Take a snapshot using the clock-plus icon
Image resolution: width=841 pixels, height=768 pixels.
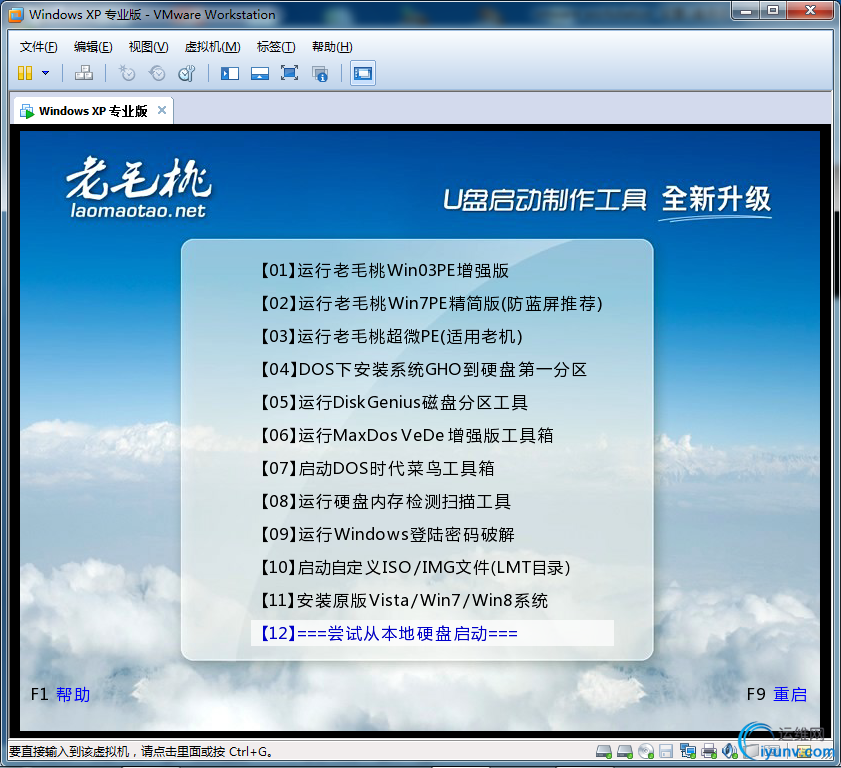(127, 73)
